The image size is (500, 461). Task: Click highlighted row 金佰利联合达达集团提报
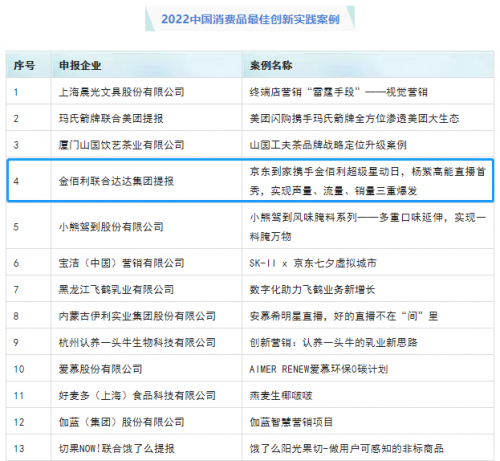click(250, 180)
